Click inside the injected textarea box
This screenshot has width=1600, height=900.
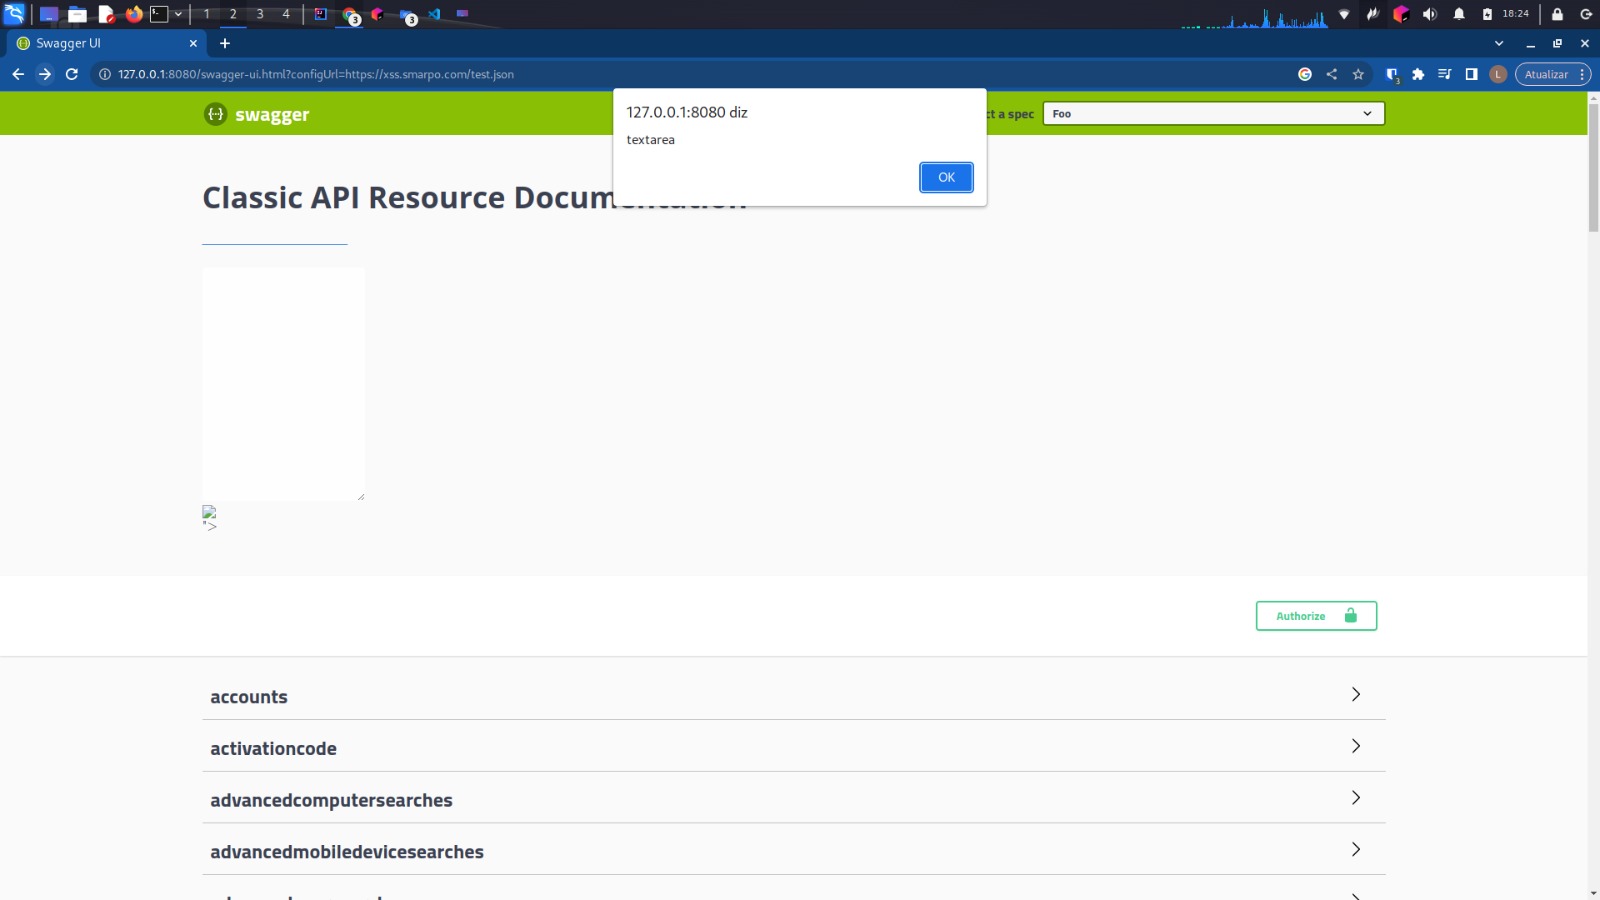coord(284,384)
